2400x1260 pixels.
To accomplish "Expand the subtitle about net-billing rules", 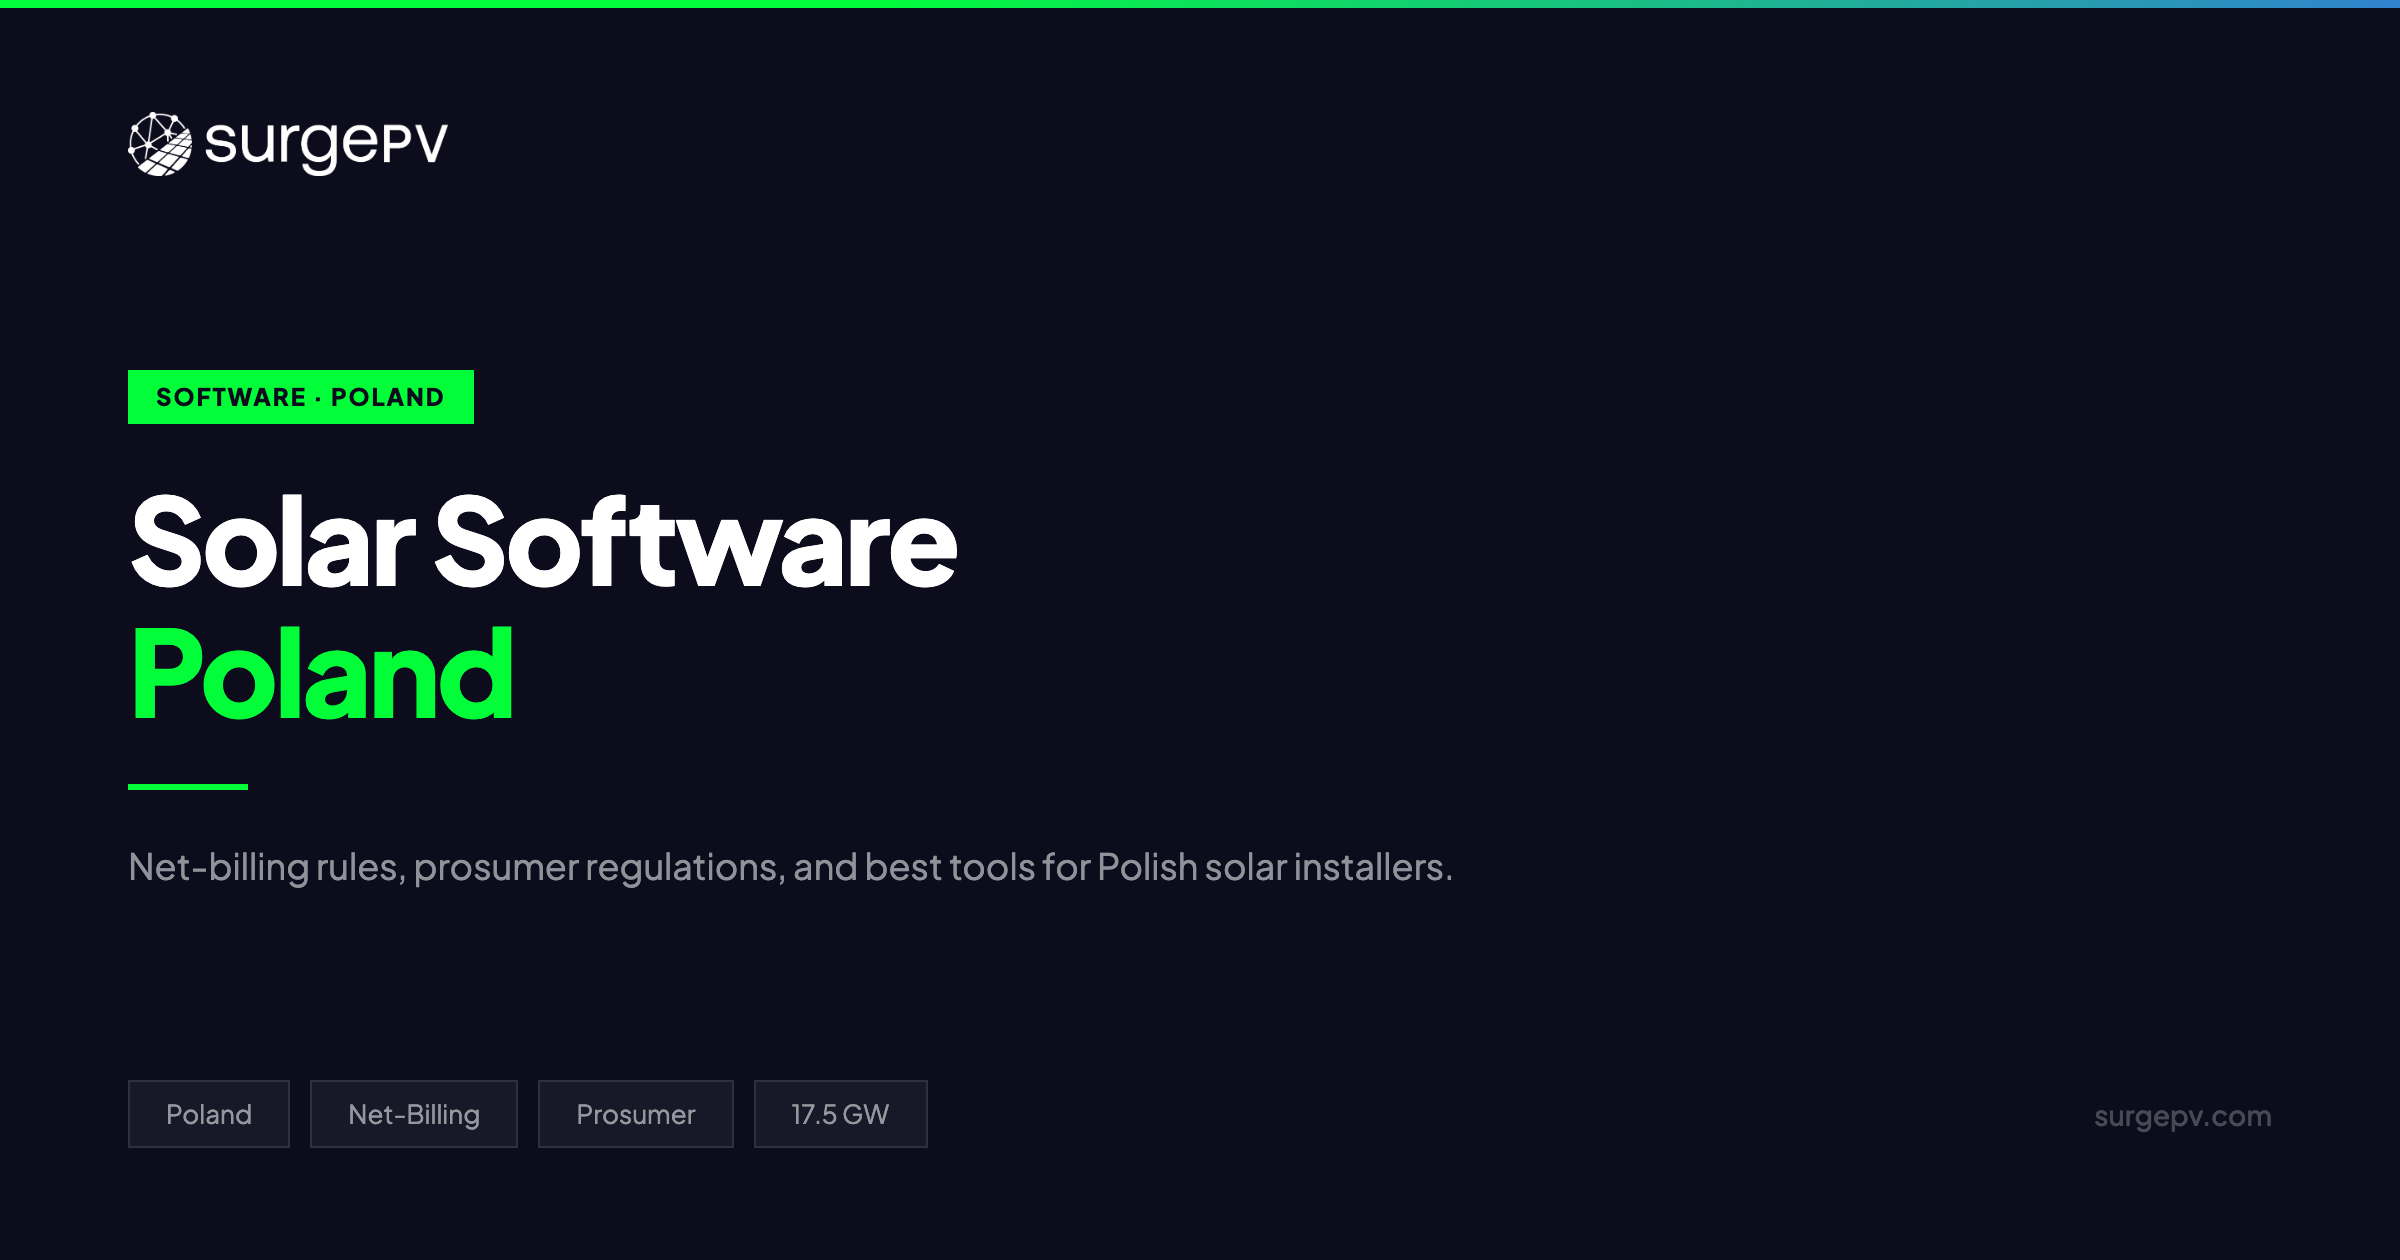I will pyautogui.click(x=790, y=868).
